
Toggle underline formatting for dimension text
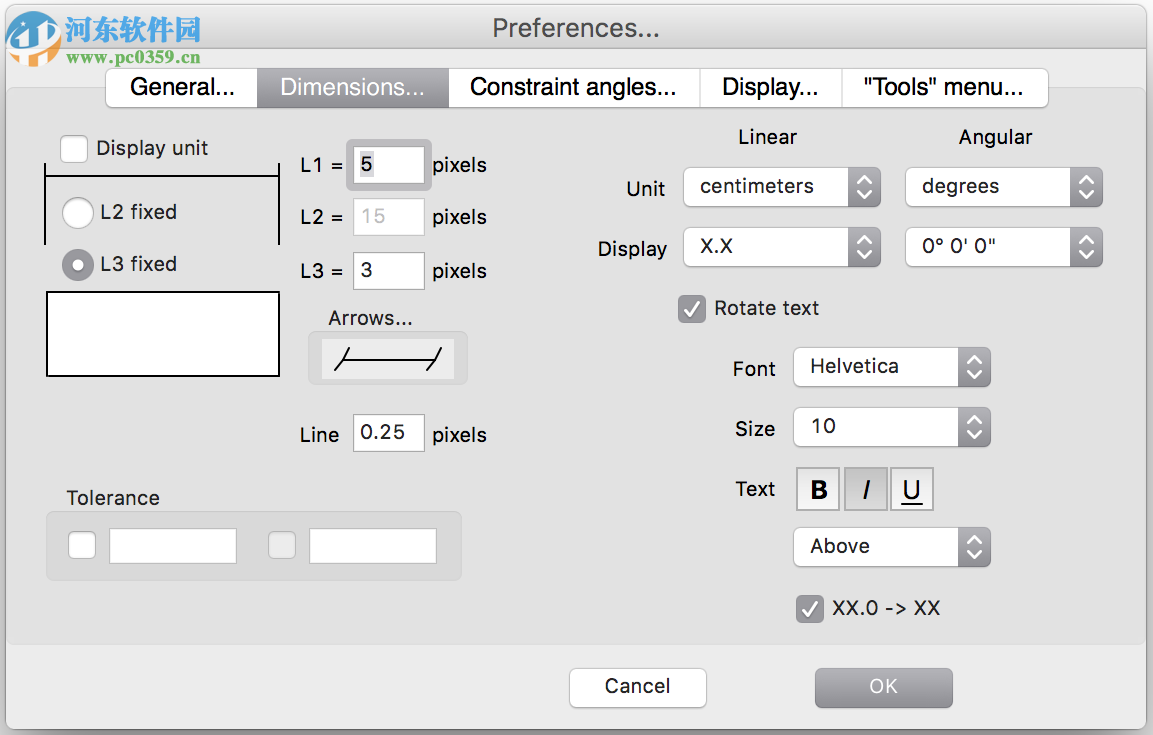(911, 488)
